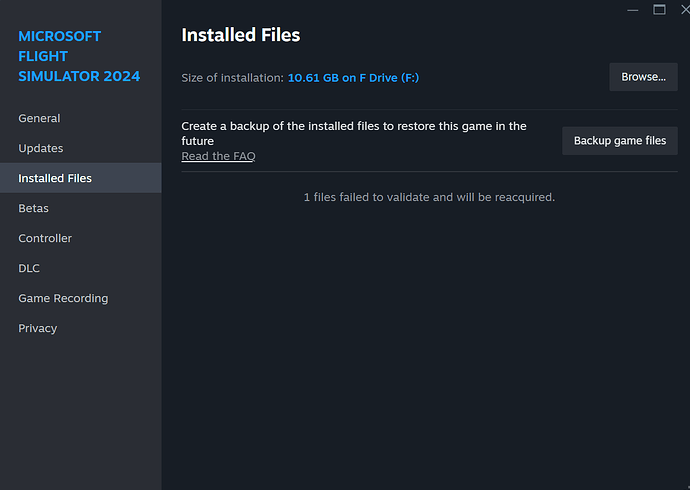Click the Browse... button
Image resolution: width=690 pixels, height=490 pixels.
pos(643,77)
